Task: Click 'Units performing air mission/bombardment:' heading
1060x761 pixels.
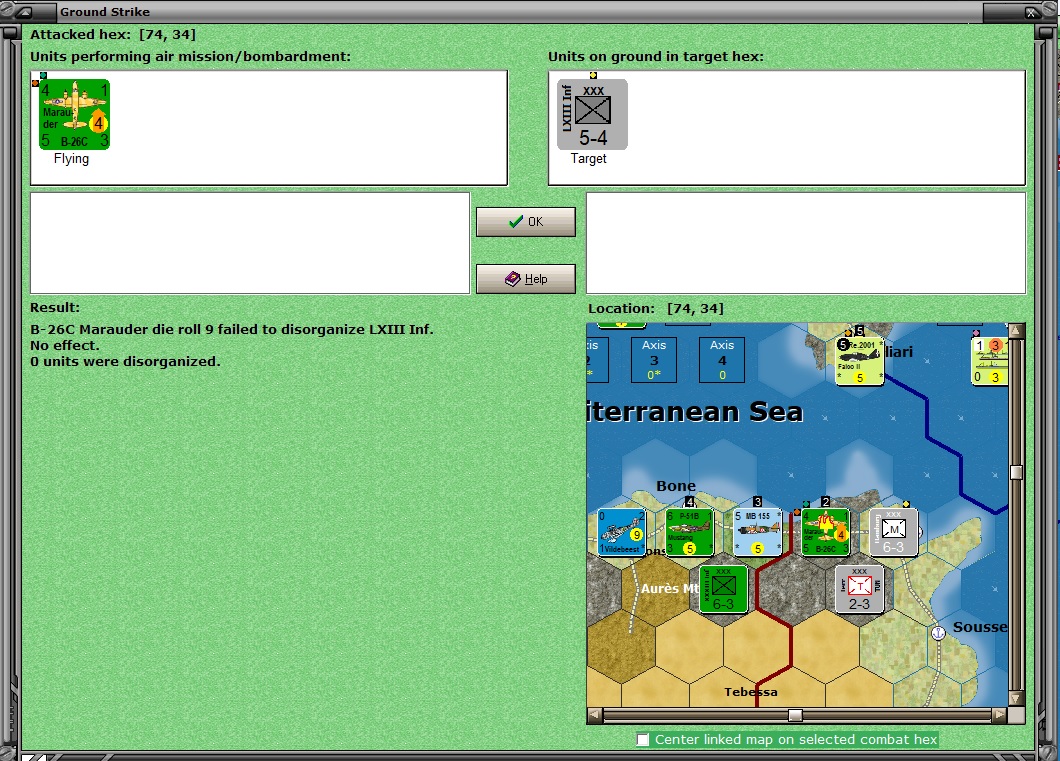Action: pos(191,57)
